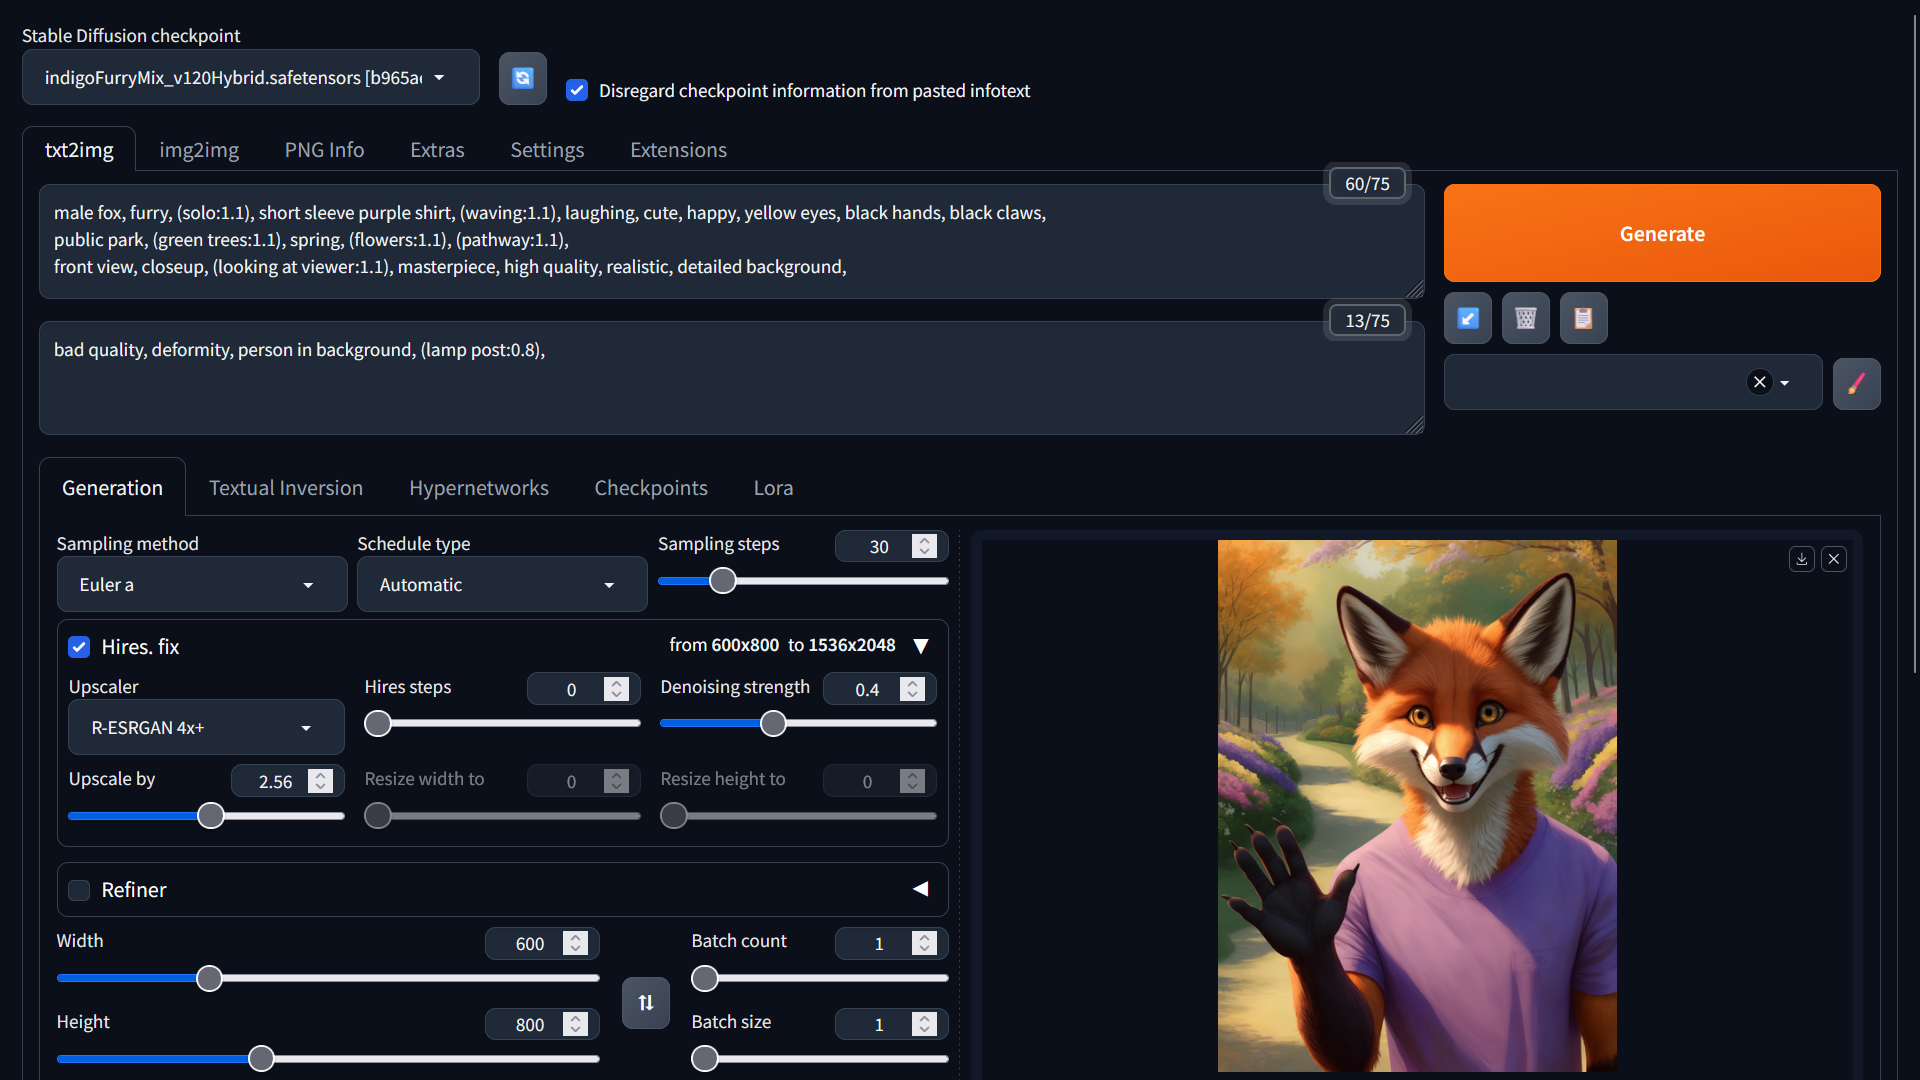1920x1080 pixels.
Task: Clear the styles selection with X icon
Action: coord(1759,382)
